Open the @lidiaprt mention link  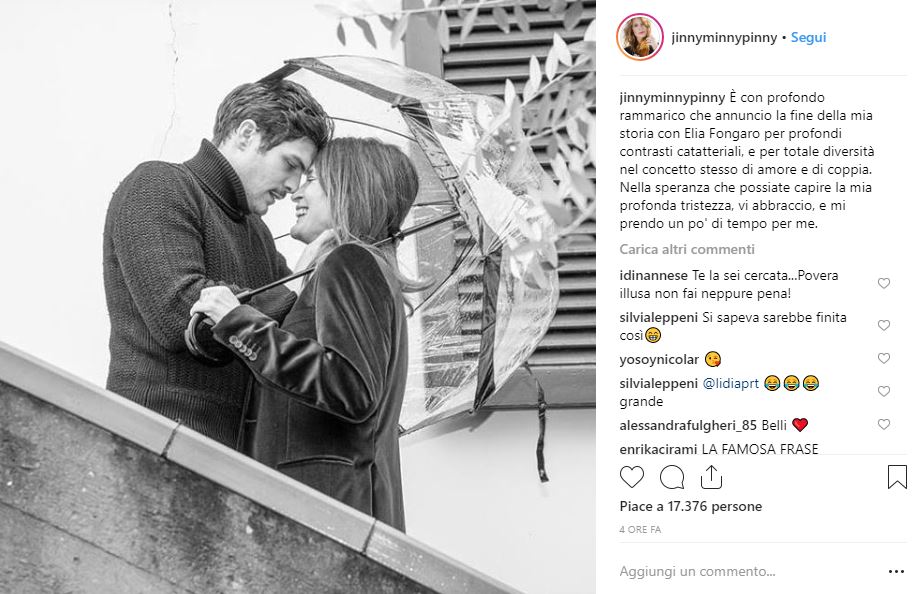coord(730,384)
